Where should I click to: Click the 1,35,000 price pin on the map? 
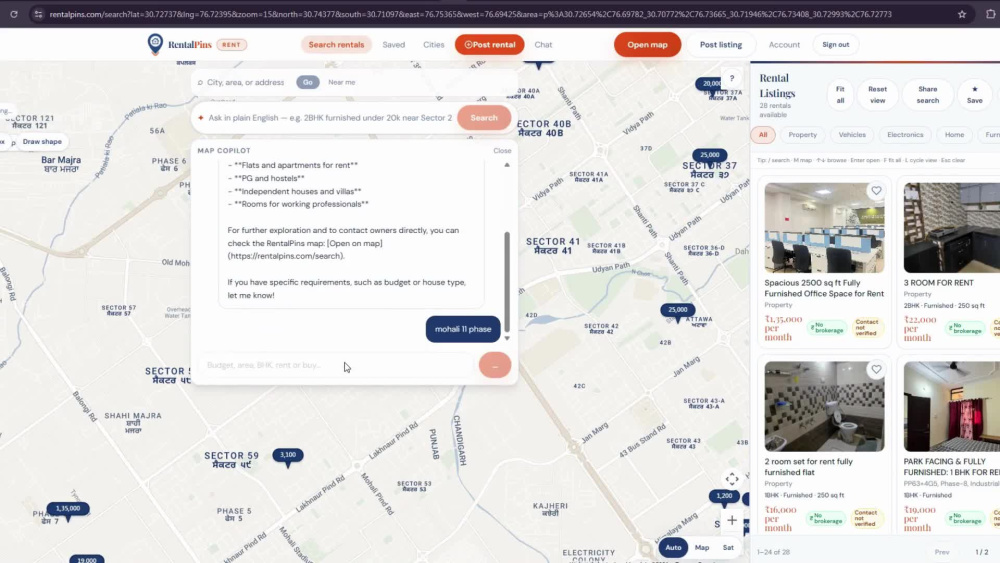pos(68,509)
